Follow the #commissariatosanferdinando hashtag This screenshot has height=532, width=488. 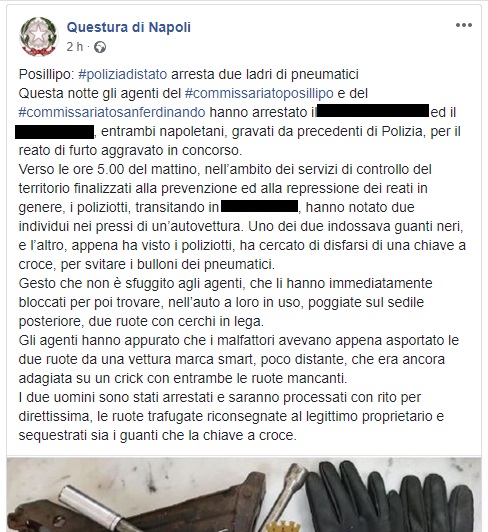112,112
